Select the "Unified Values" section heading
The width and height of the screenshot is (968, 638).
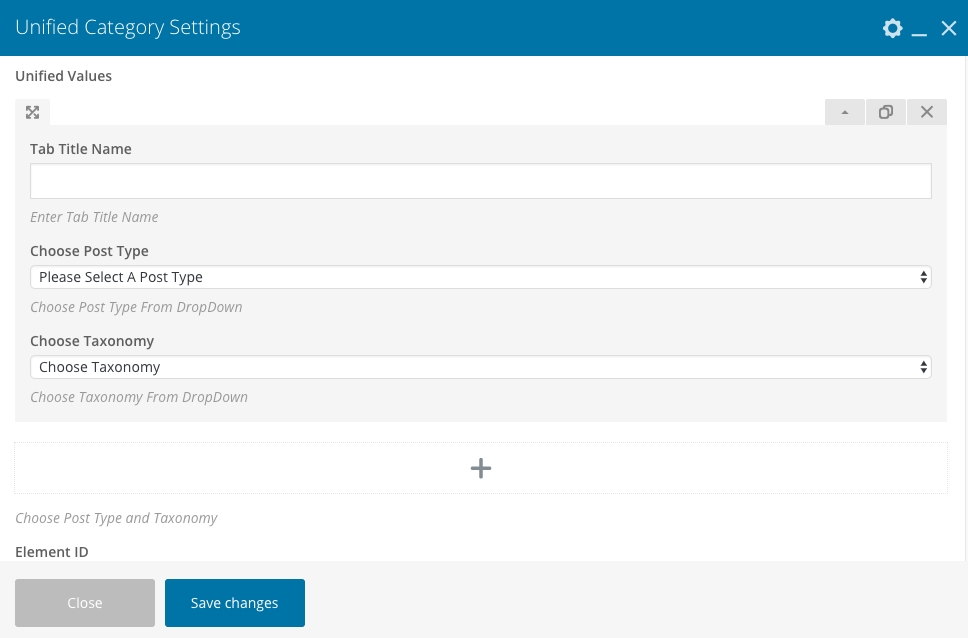point(63,76)
